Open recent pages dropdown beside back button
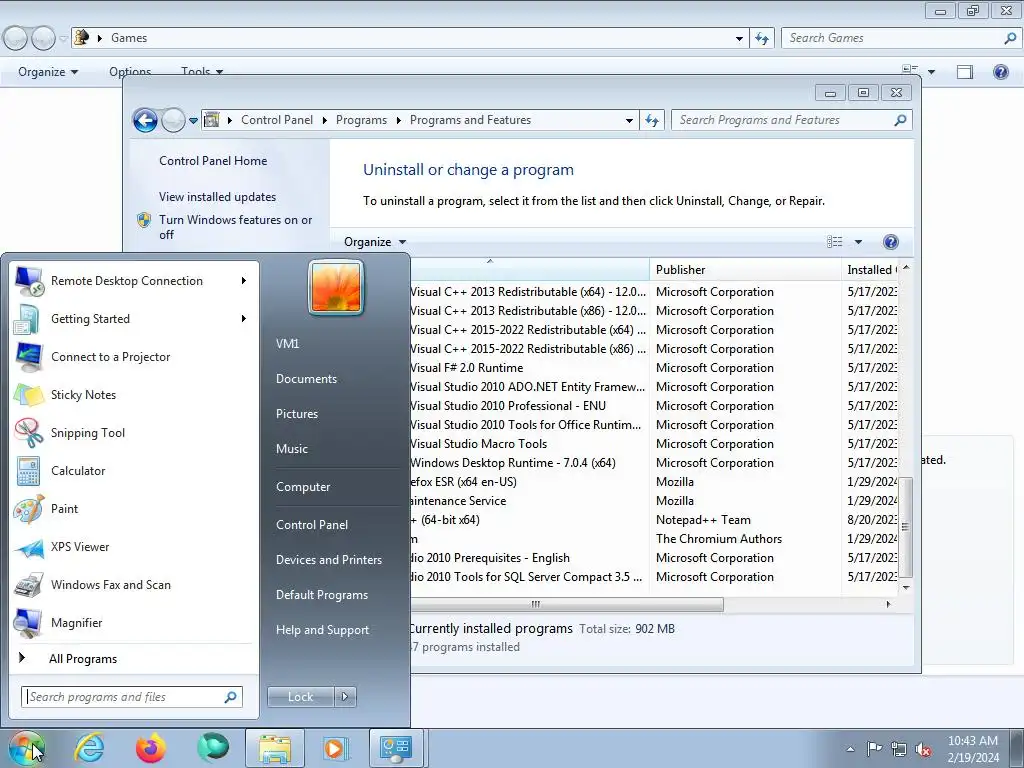 (x=193, y=121)
